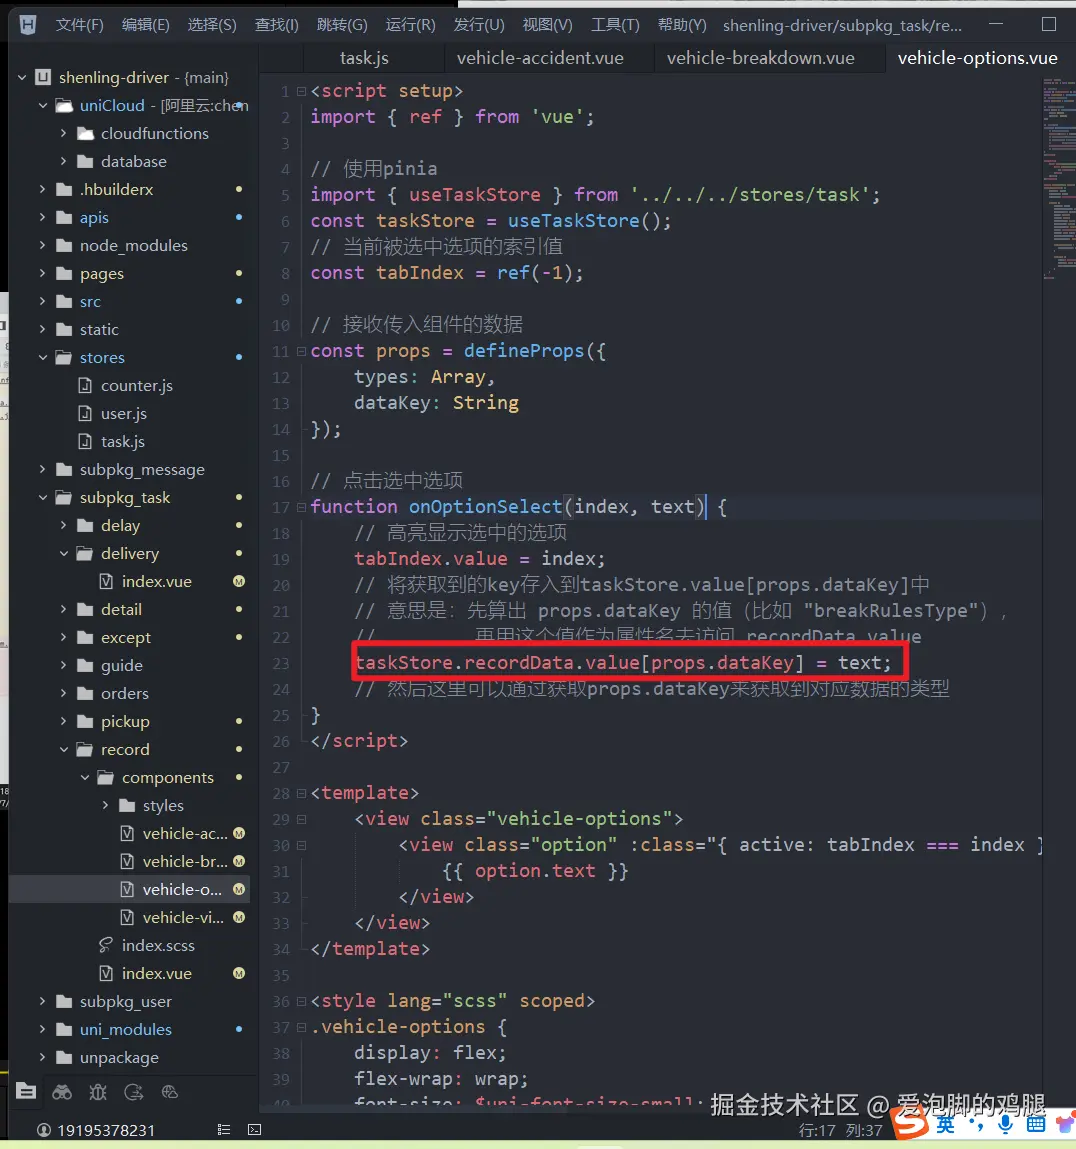Click the index.scss stylesheet file icon
1076x1149 pixels.
[x=106, y=945]
